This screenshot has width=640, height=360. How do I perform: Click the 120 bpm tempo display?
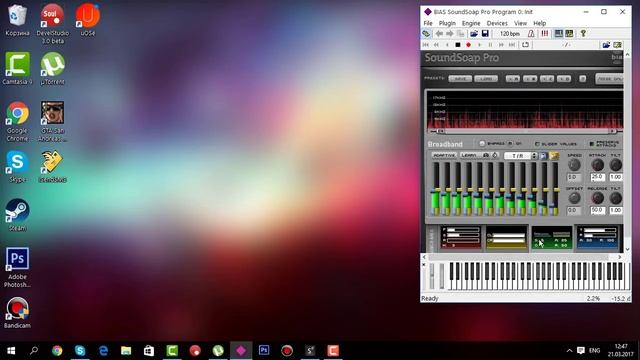tap(510, 33)
